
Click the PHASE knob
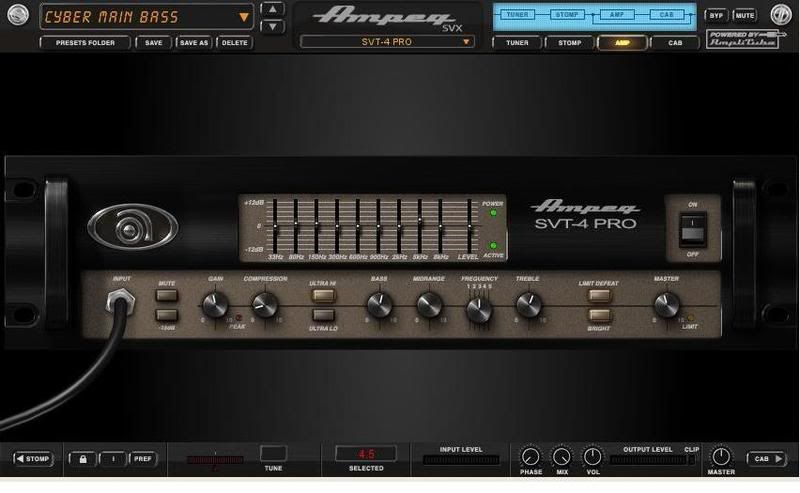click(531, 457)
